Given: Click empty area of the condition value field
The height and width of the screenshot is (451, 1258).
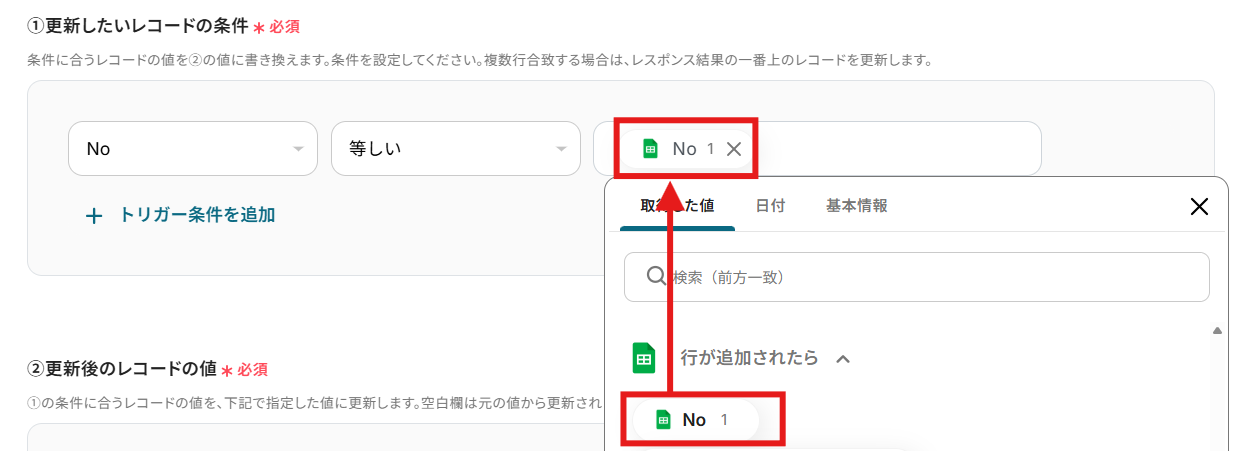Looking at the screenshot, I should tap(900, 149).
